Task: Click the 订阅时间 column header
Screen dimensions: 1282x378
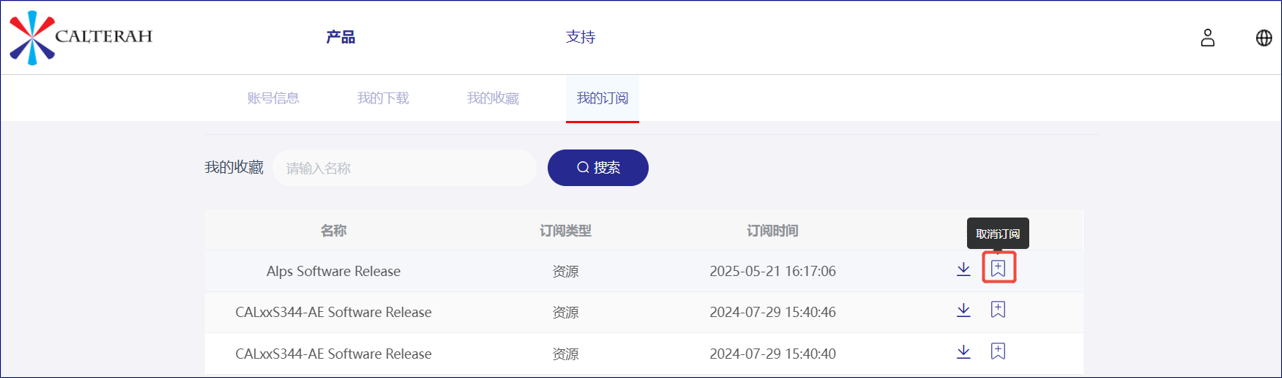Action: [772, 231]
